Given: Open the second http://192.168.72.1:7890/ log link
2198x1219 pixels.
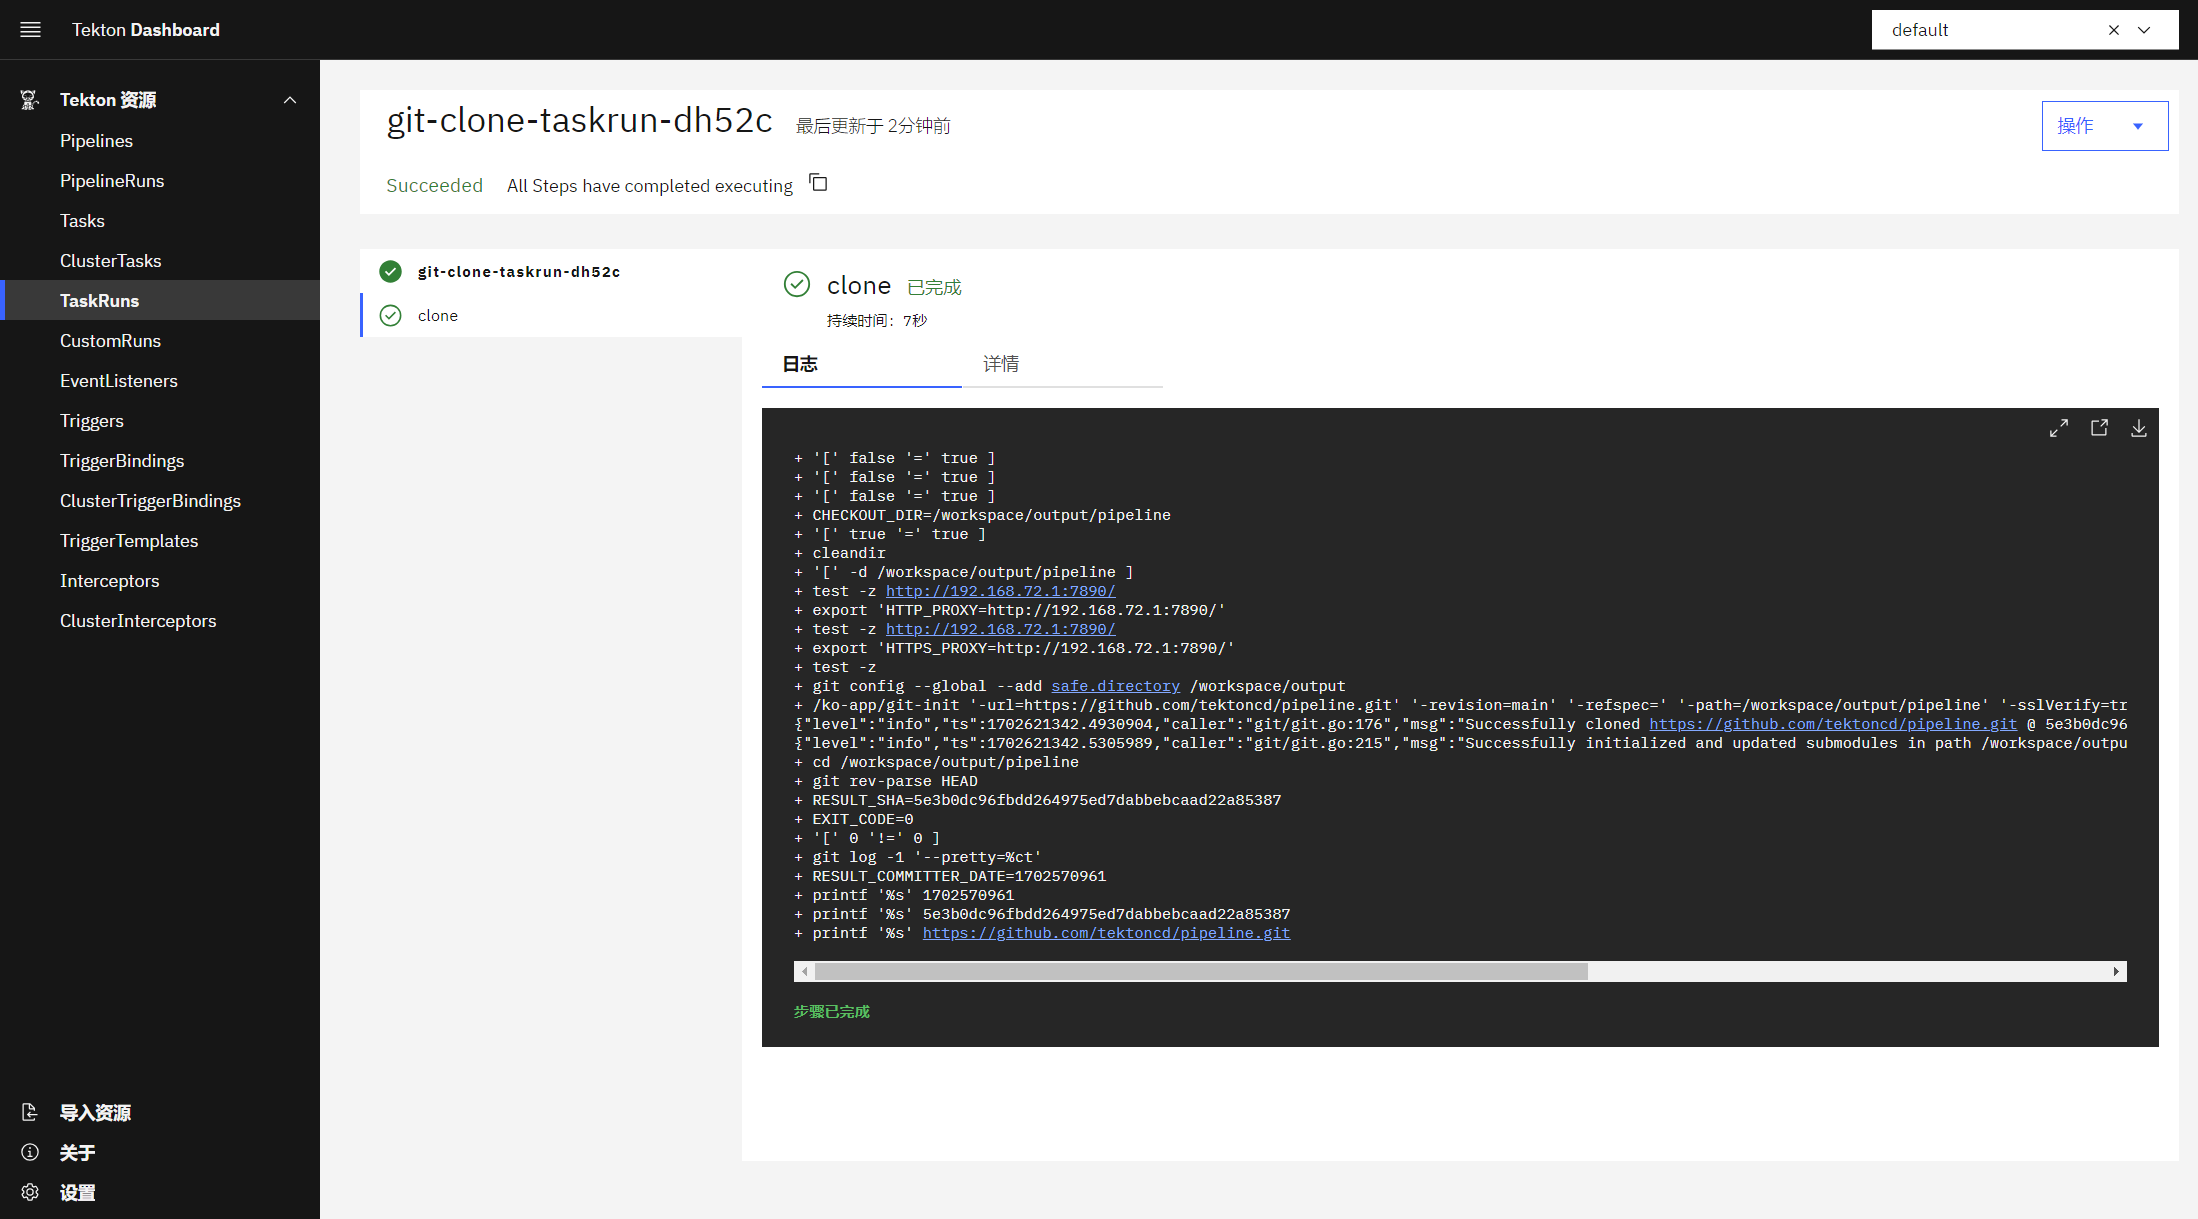Looking at the screenshot, I should tap(1000, 629).
